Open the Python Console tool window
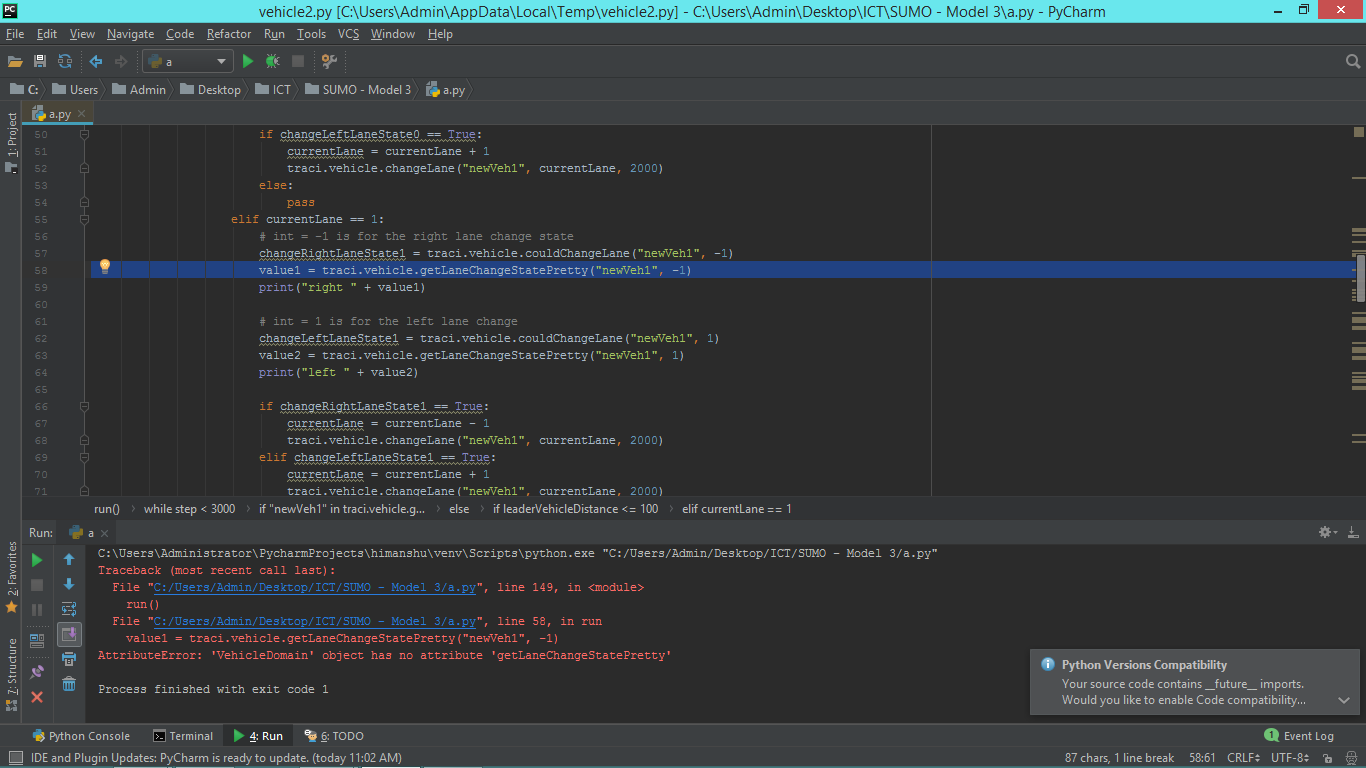This screenshot has width=1366, height=768. coord(80,736)
